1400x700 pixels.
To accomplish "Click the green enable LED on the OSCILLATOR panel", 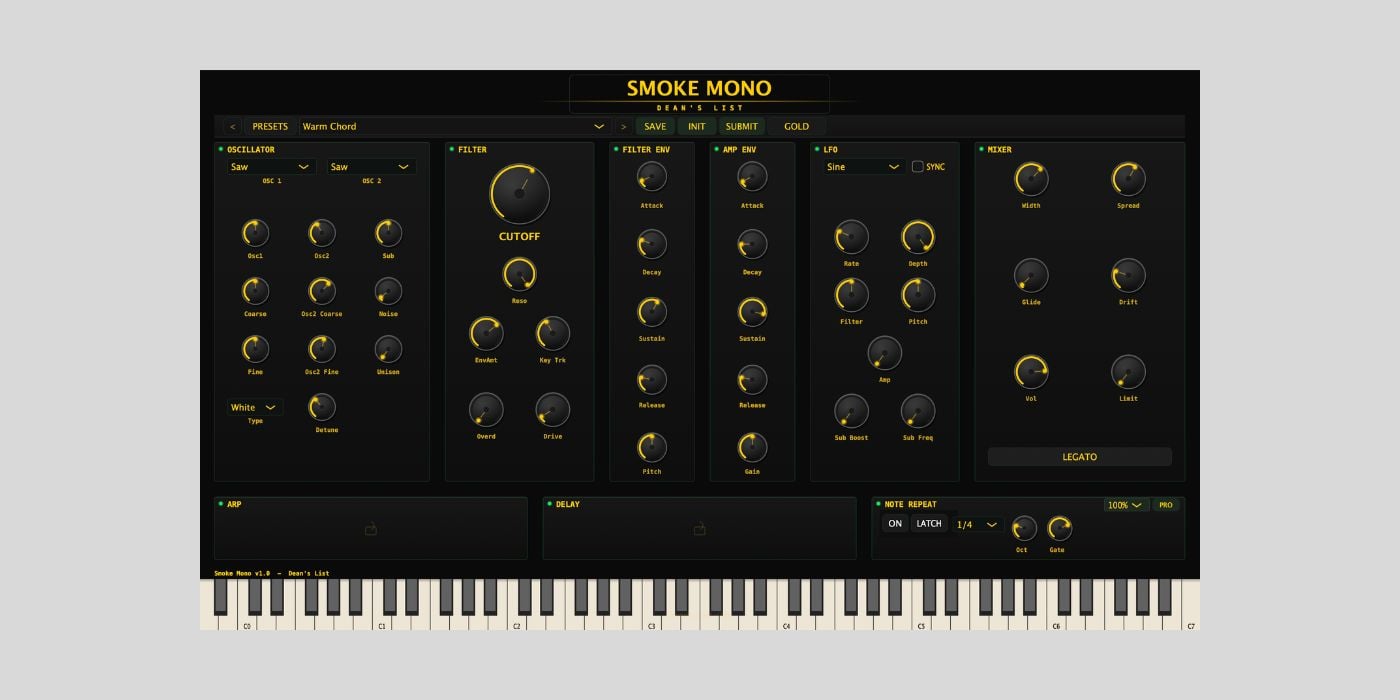I will tap(221, 149).
